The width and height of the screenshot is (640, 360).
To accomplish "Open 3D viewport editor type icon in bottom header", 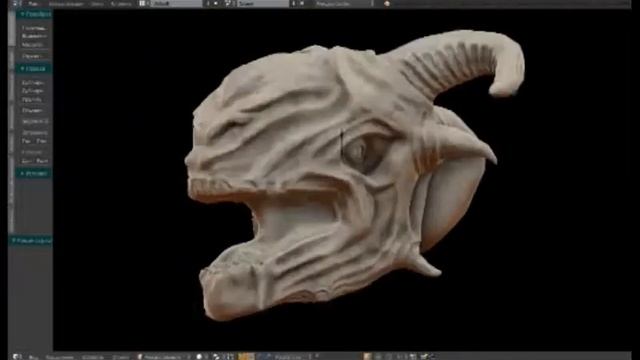I will click(16, 357).
